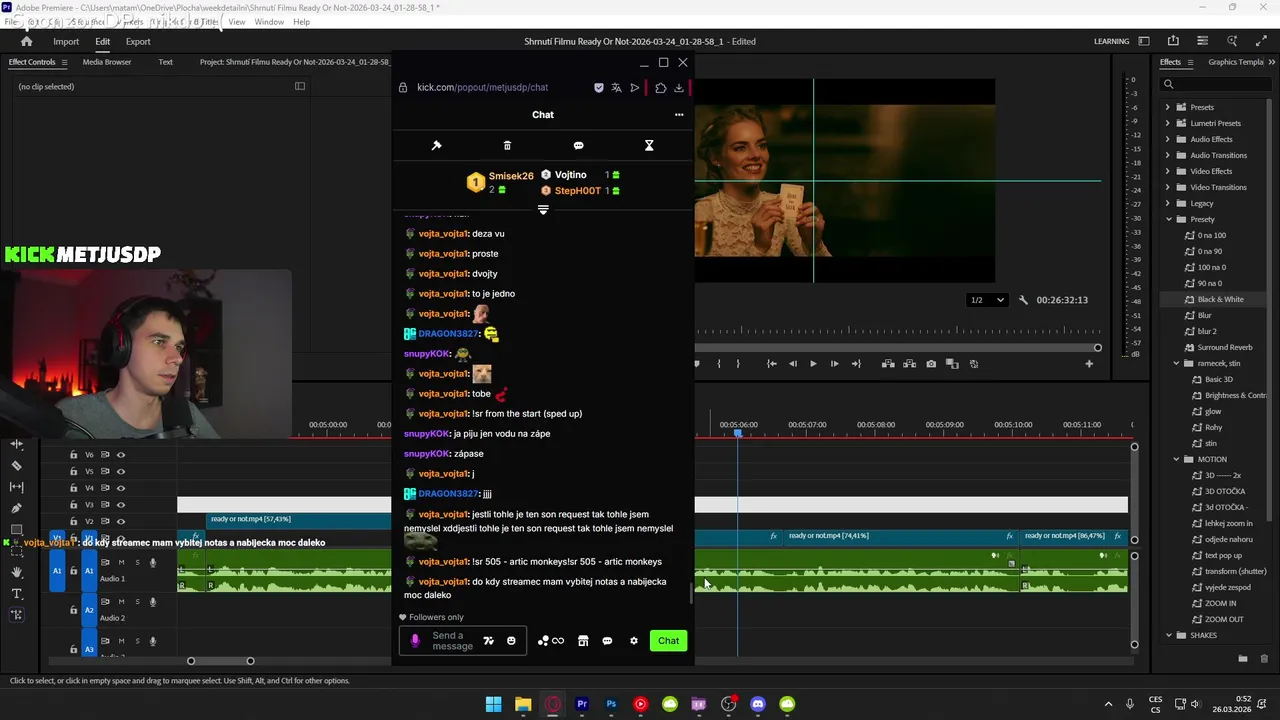Click the hourglass icon in chat toolbar
1280x720 pixels.
coord(649,145)
